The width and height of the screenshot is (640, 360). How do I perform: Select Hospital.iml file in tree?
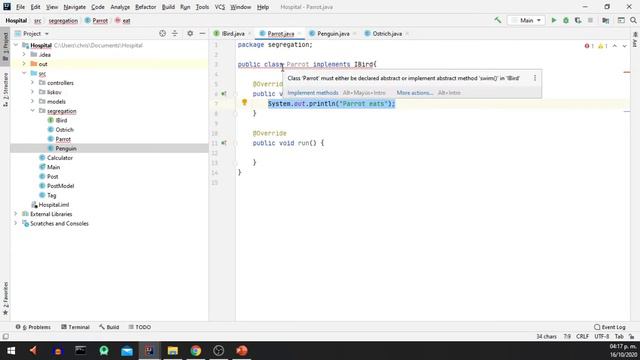(53, 205)
